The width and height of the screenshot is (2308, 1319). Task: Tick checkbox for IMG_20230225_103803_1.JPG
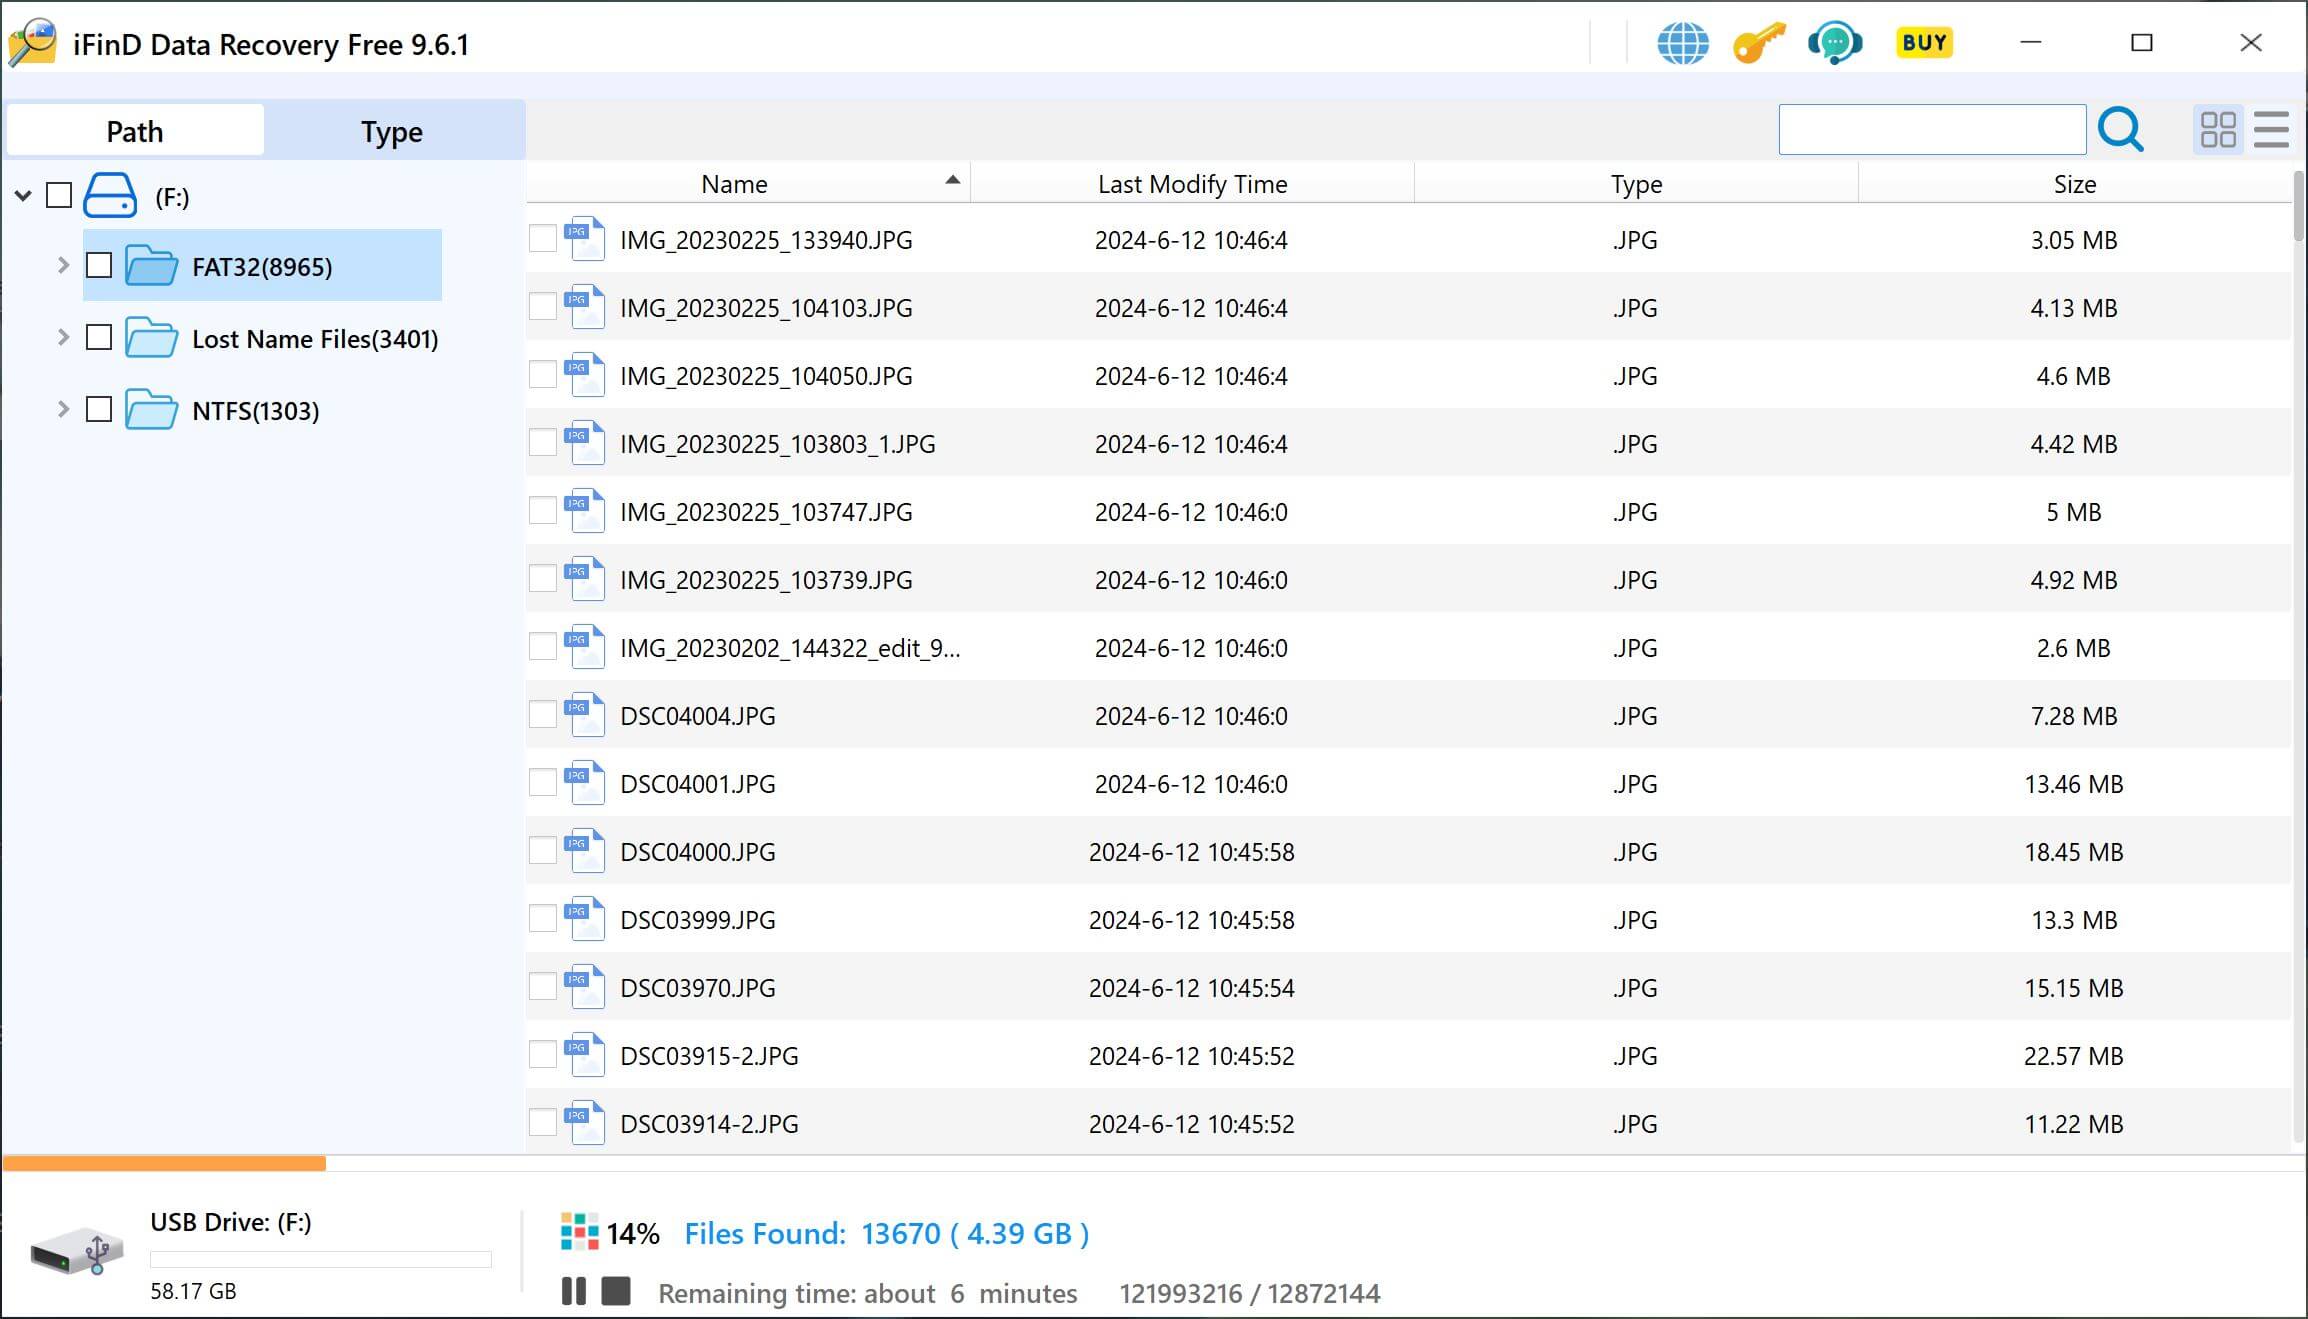[542, 443]
